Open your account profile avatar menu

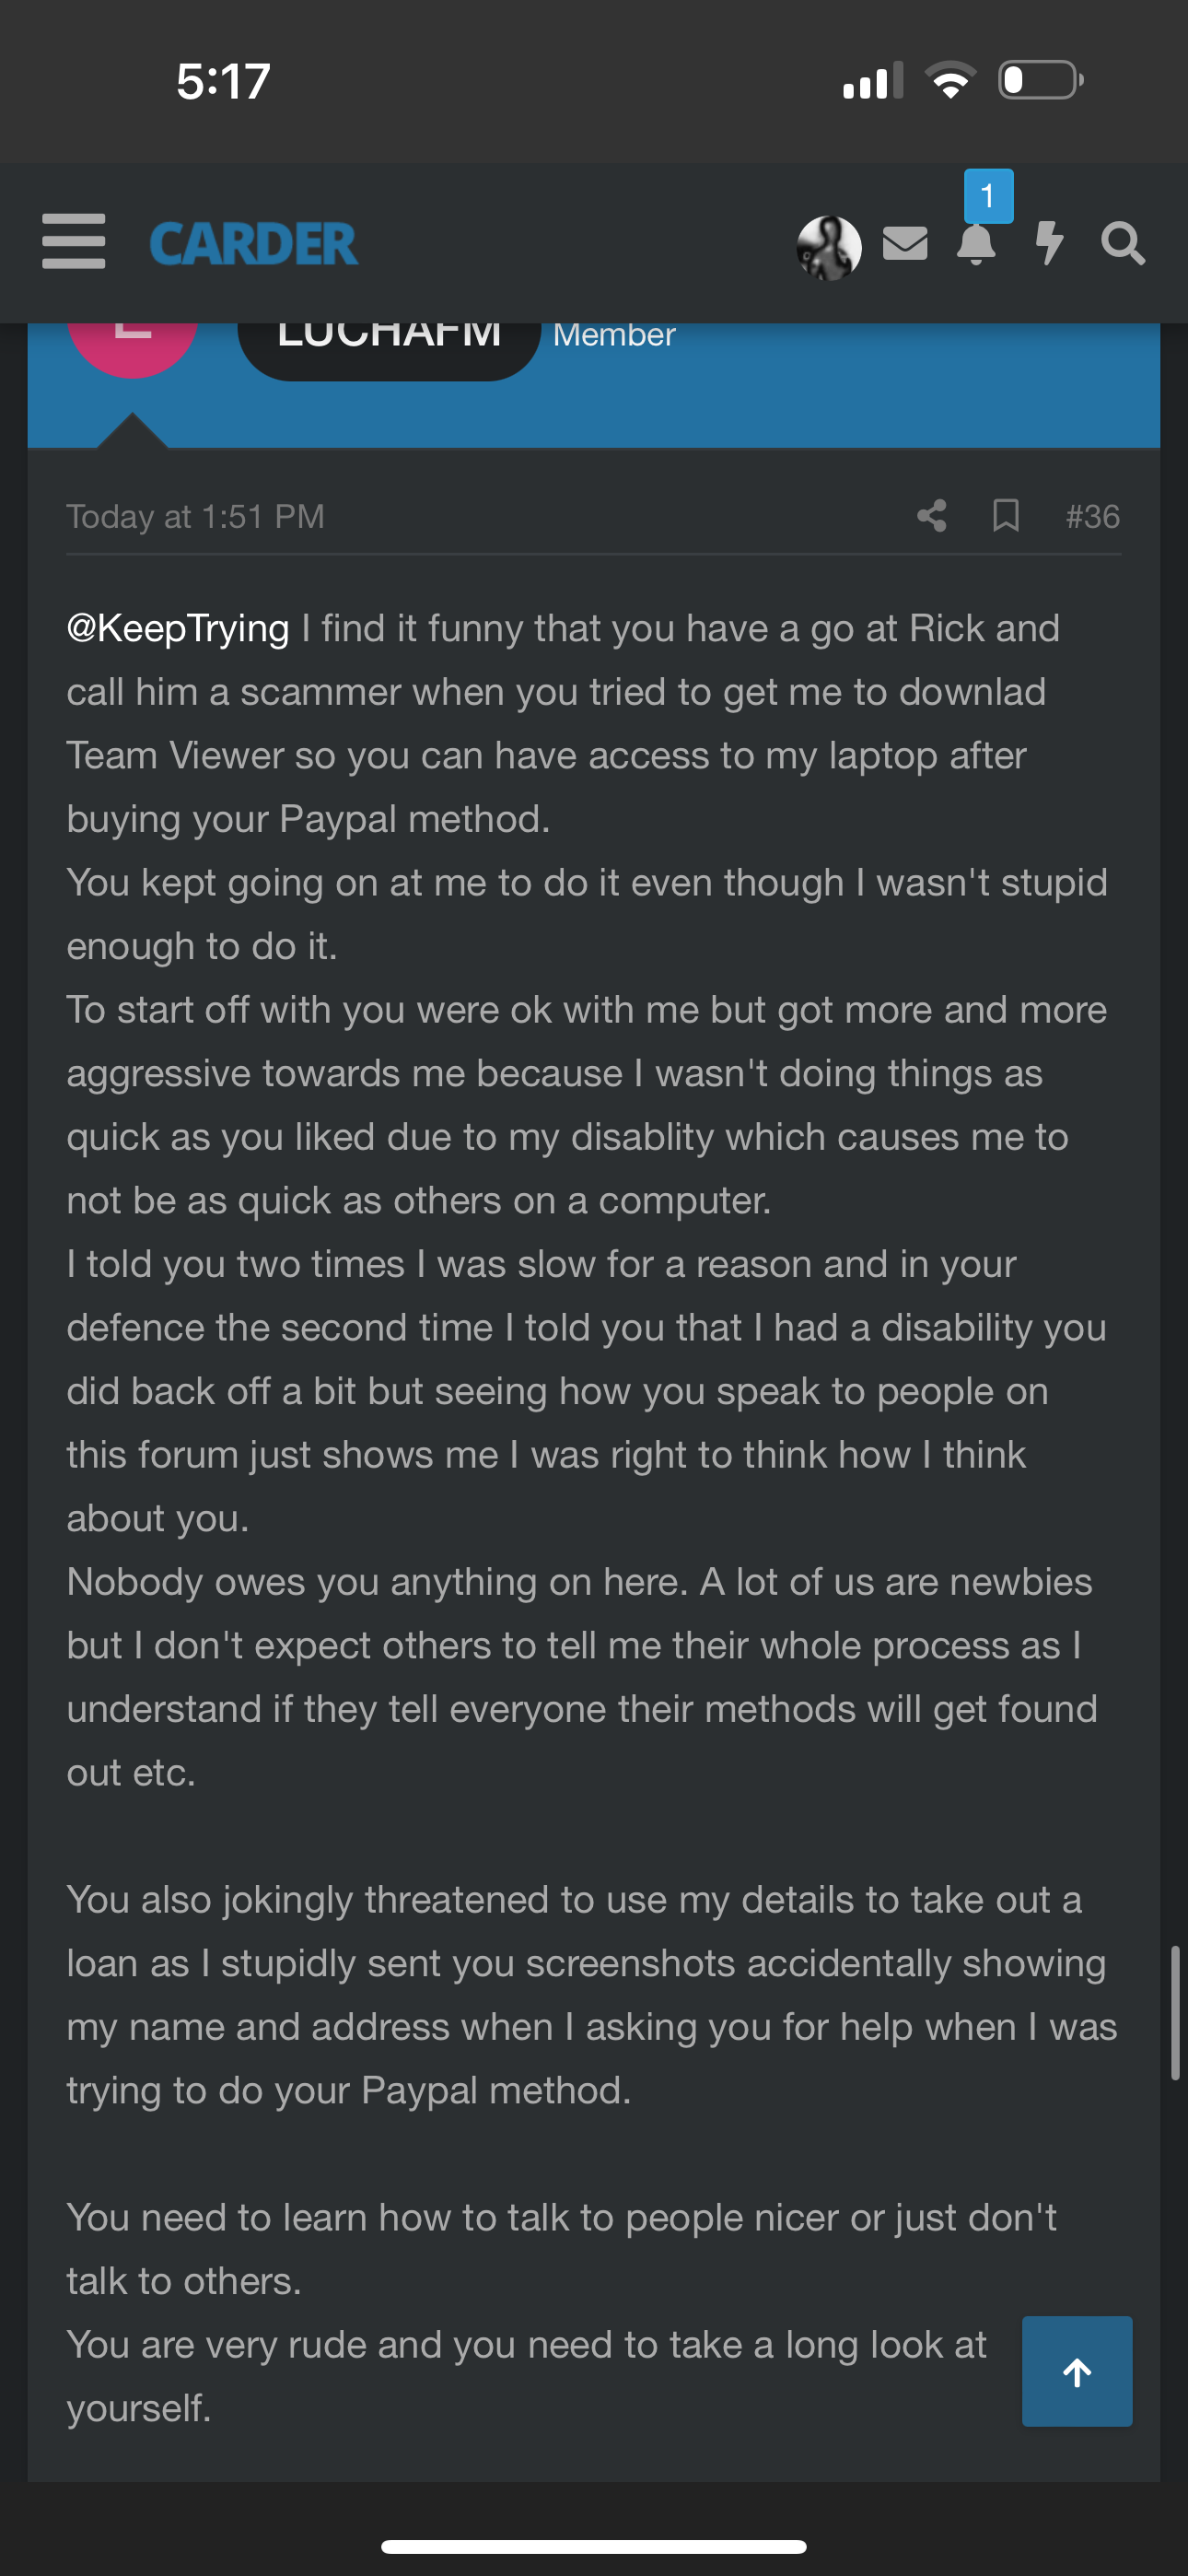click(829, 247)
